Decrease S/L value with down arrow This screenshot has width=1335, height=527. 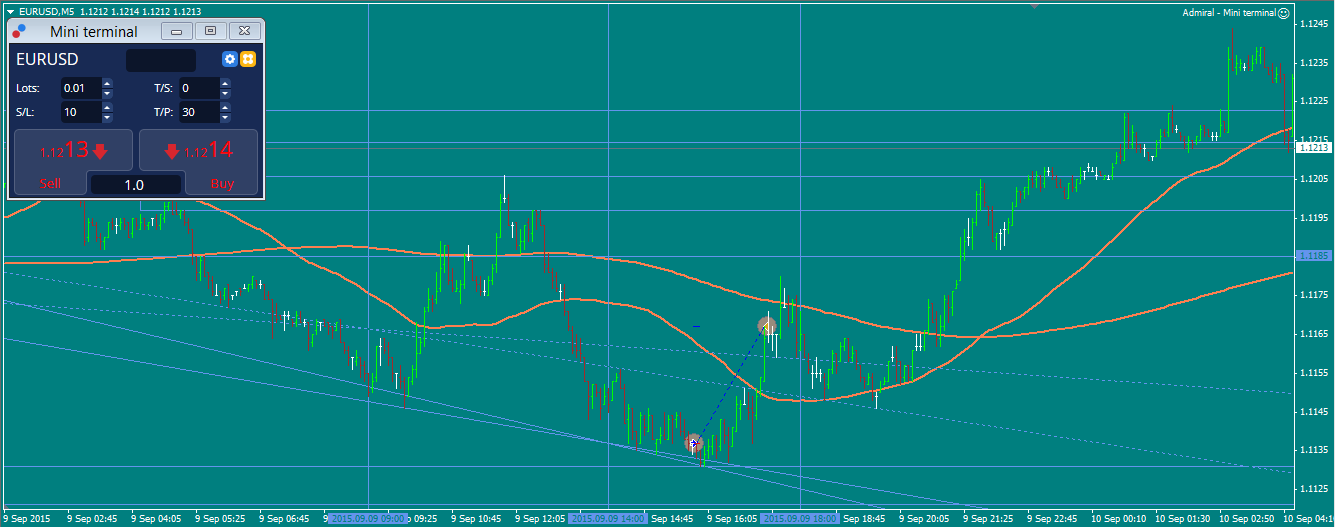pyautogui.click(x=107, y=117)
